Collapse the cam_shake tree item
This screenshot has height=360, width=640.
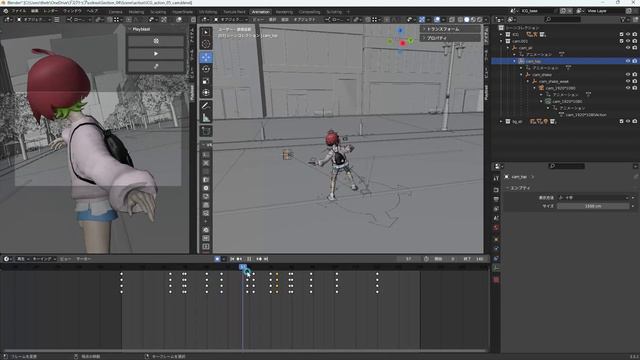tap(521, 75)
